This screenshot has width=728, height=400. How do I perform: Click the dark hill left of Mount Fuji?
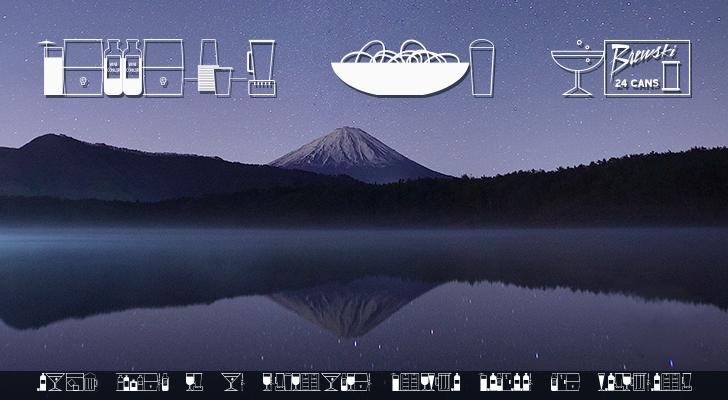point(60,160)
